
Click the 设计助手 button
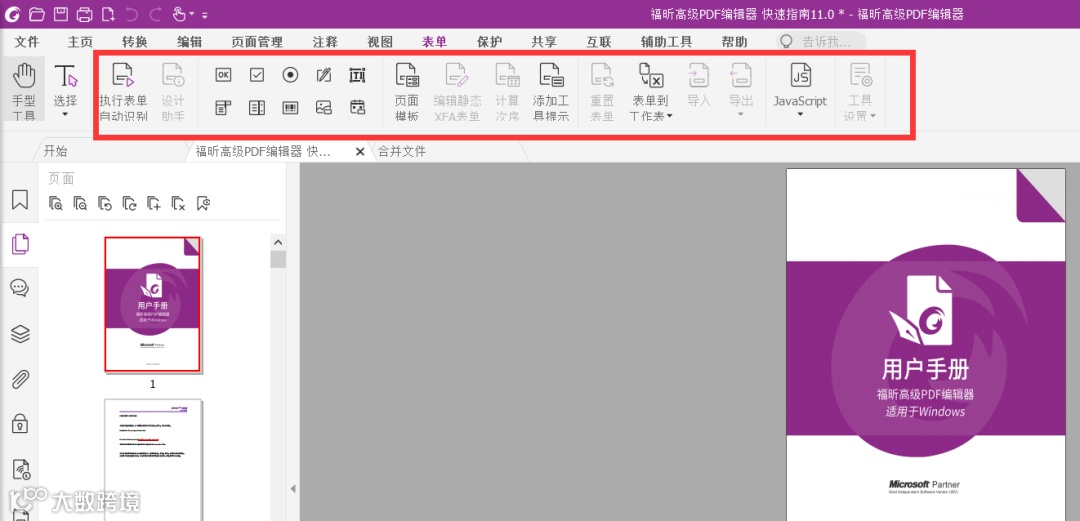[173, 90]
